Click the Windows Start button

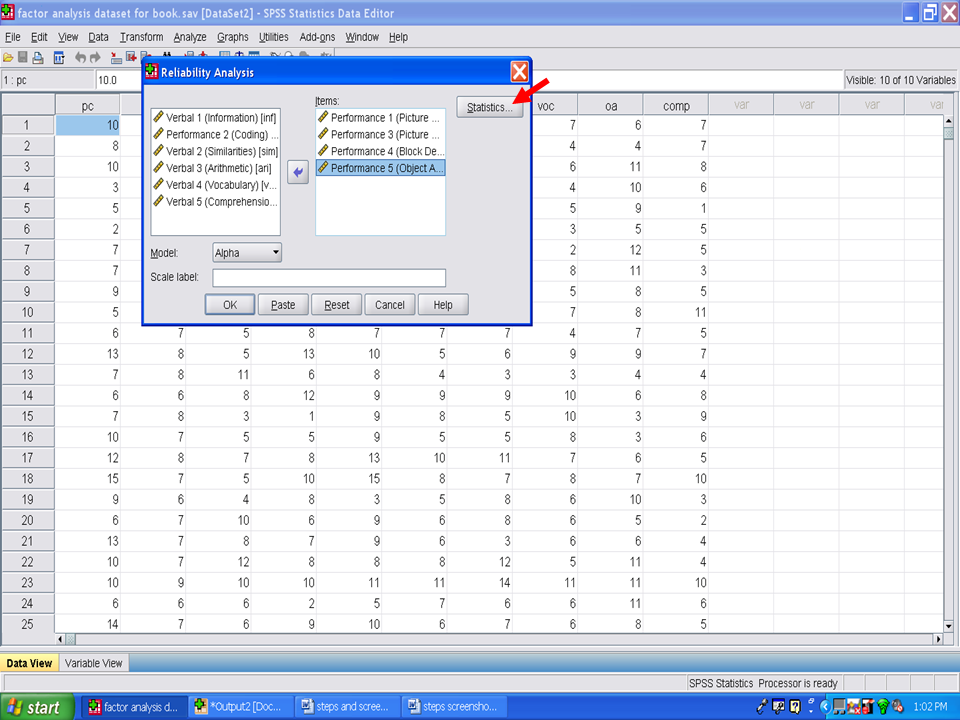pyautogui.click(x=36, y=707)
